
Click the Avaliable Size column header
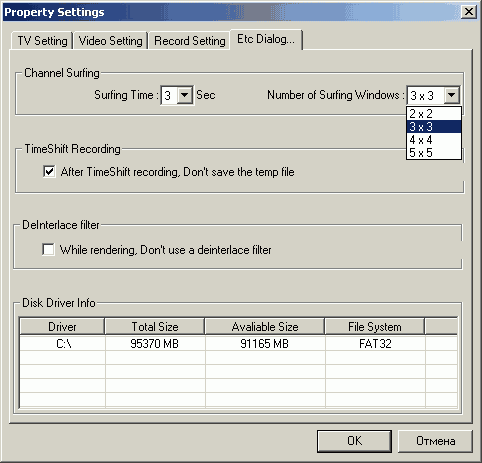(x=265, y=326)
